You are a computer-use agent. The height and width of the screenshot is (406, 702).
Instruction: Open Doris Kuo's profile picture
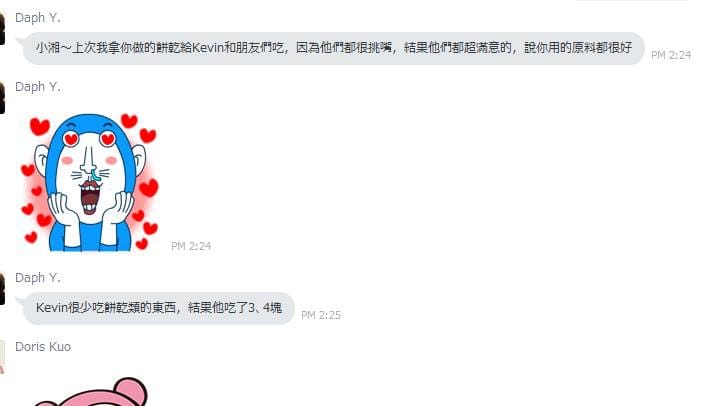2,357
